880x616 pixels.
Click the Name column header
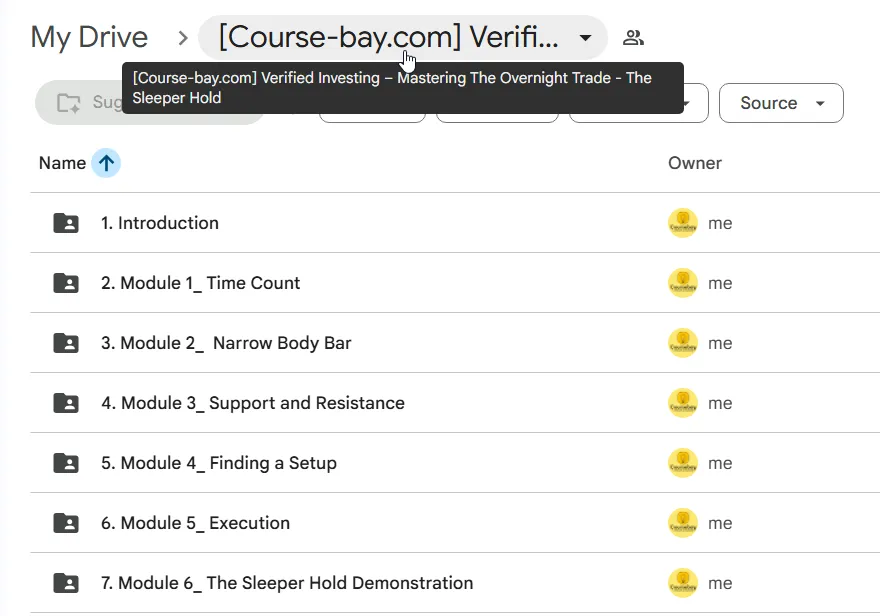(62, 163)
